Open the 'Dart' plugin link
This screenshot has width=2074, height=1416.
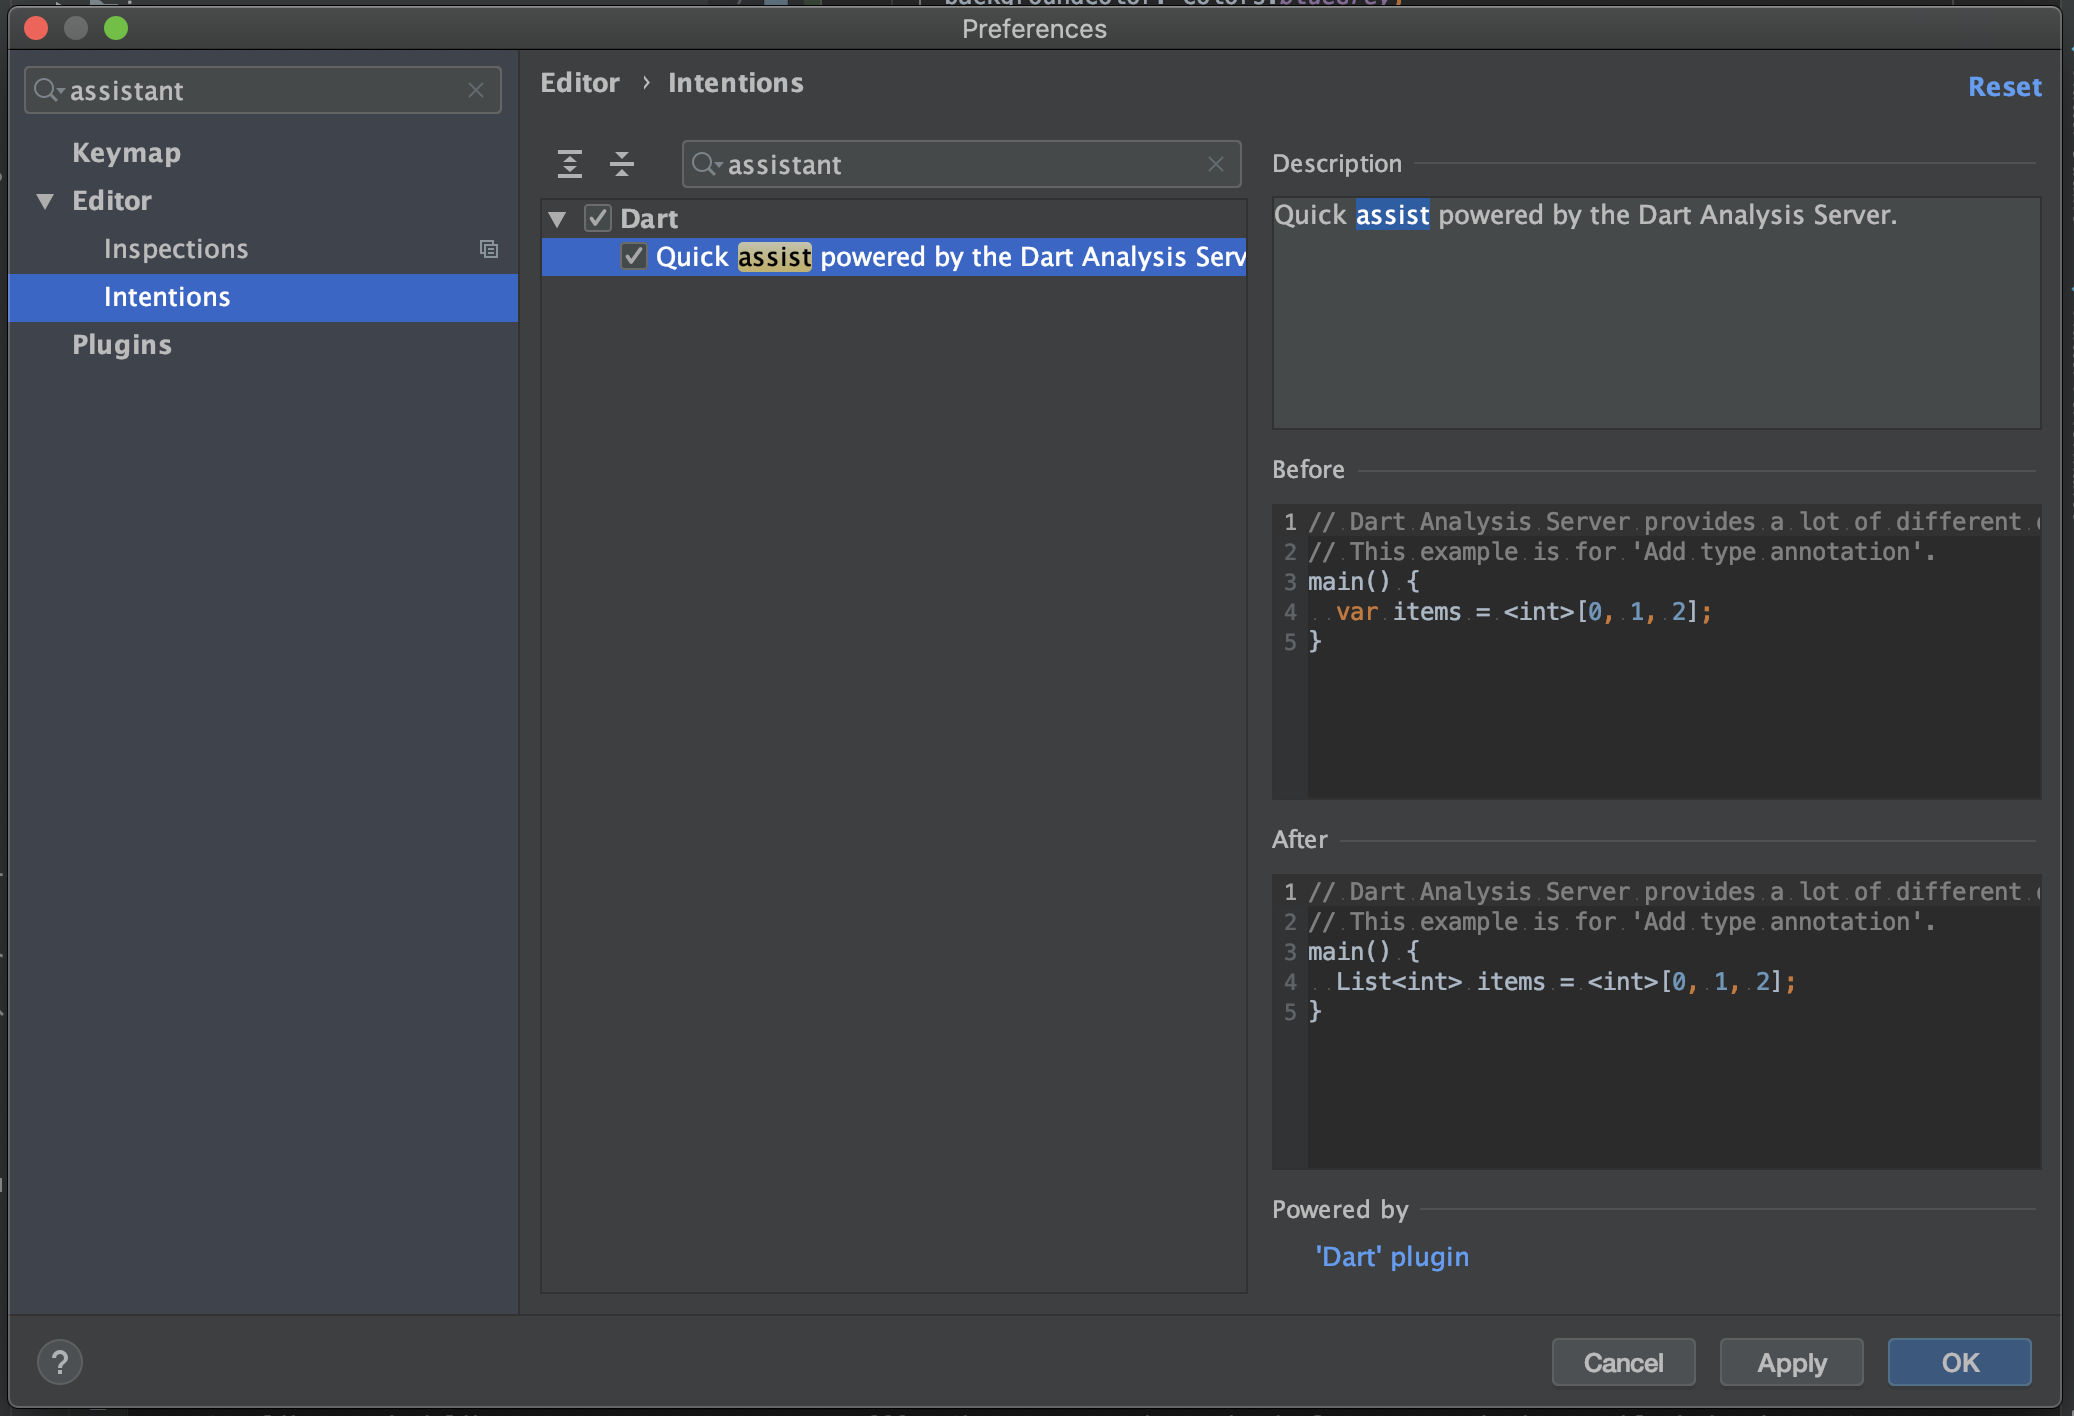1392,1257
